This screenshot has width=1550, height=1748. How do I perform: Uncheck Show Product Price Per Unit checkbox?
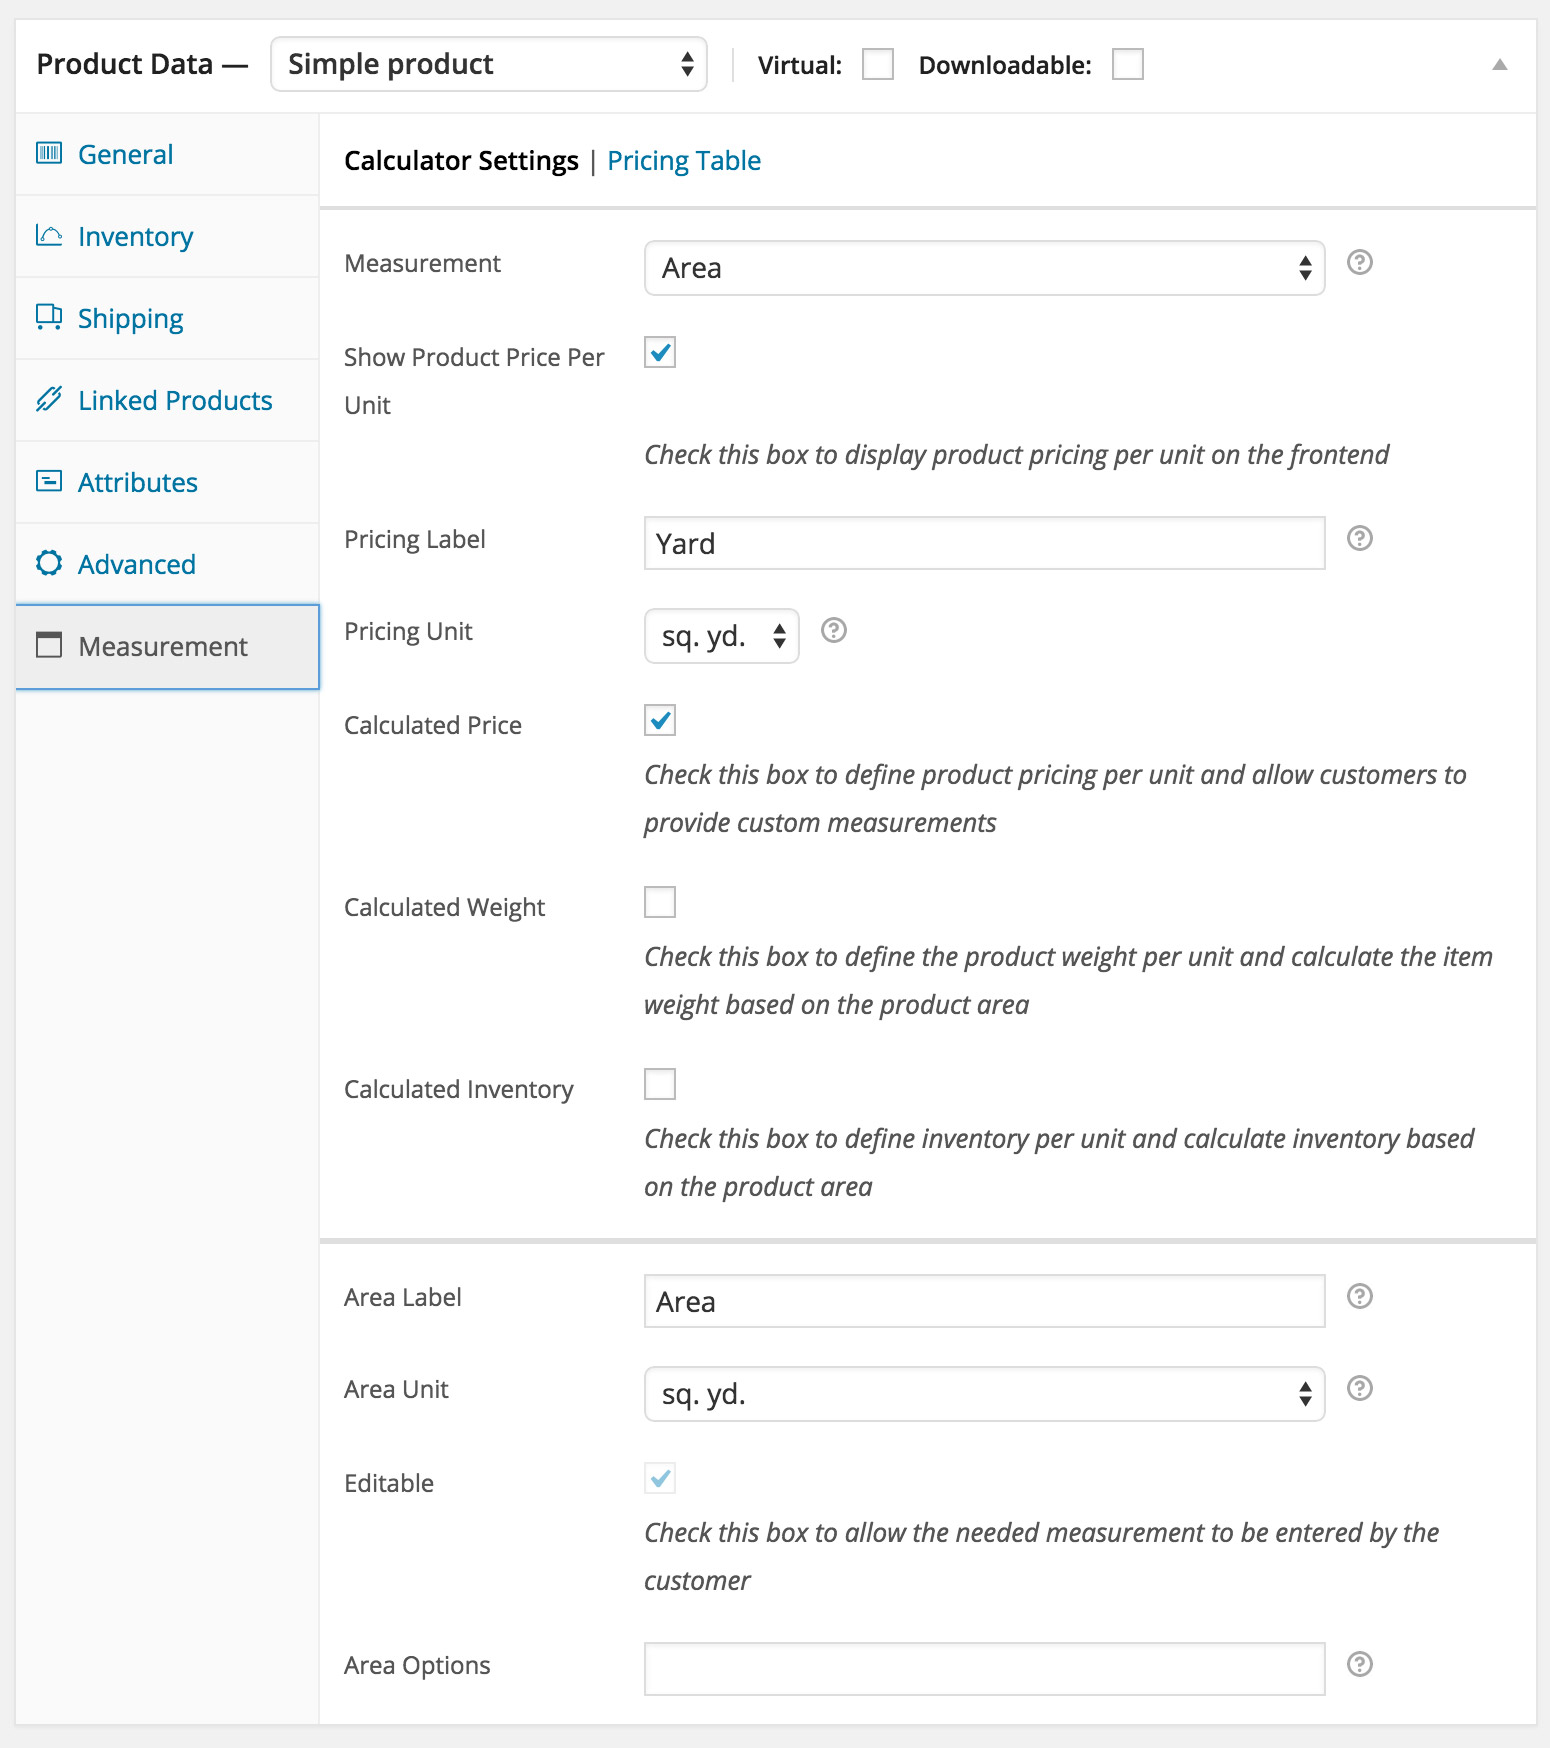click(660, 353)
